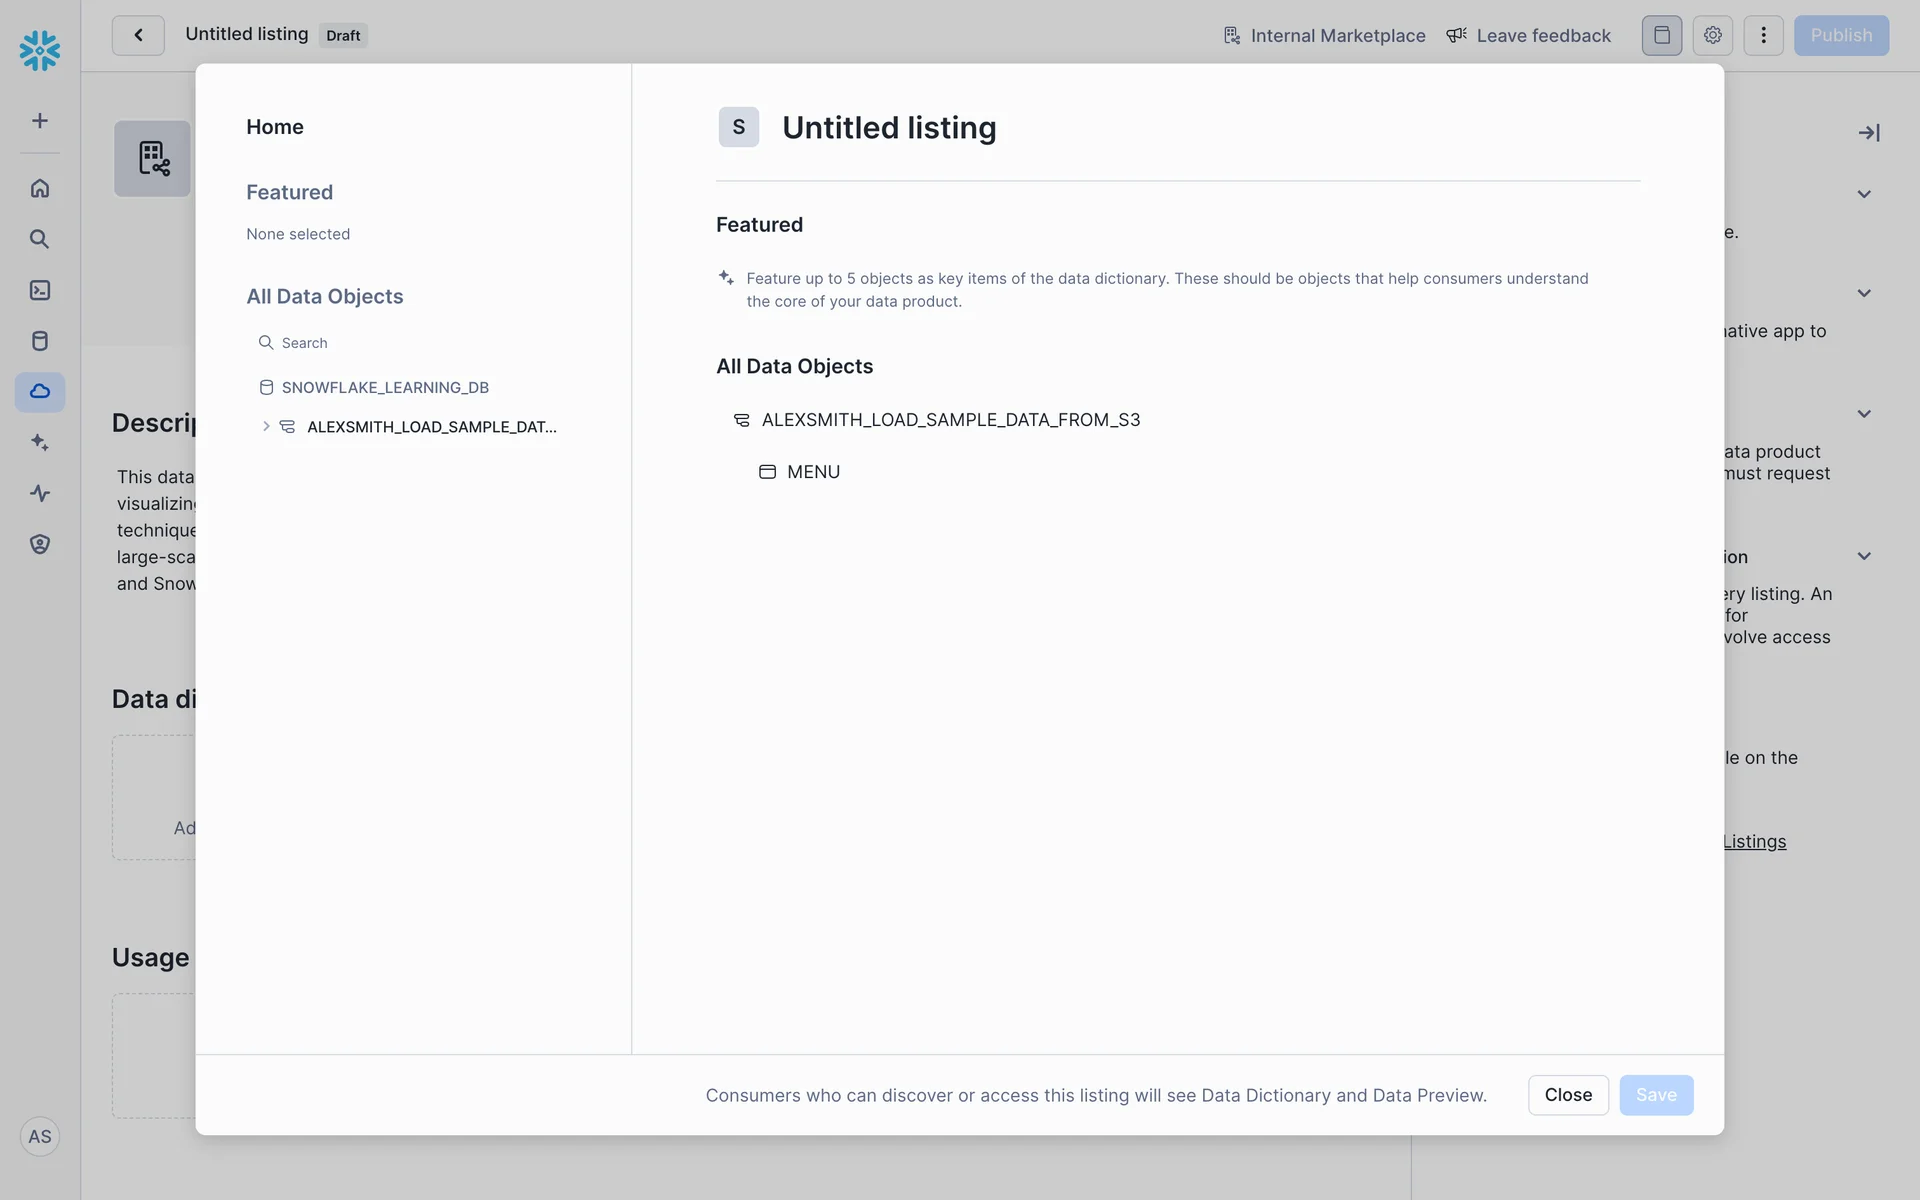Open the Home icon in sidebar

40,188
